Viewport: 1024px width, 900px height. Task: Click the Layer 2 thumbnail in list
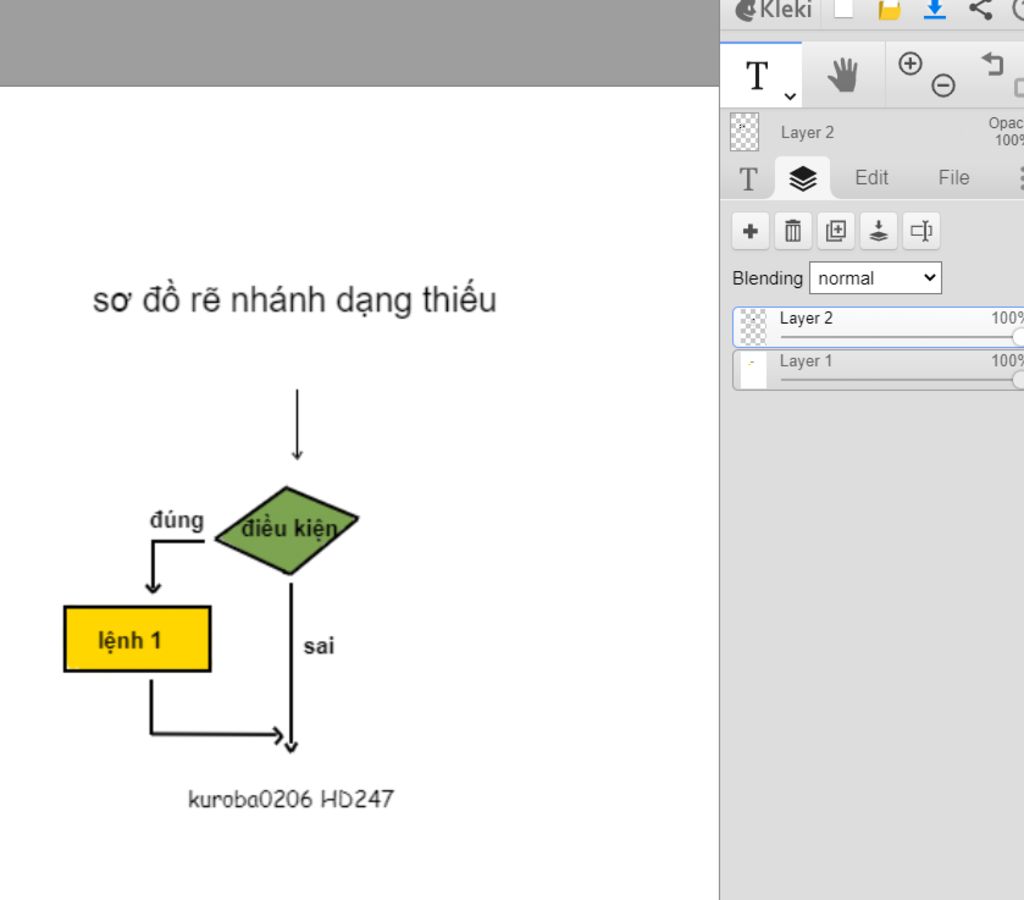coord(753,327)
